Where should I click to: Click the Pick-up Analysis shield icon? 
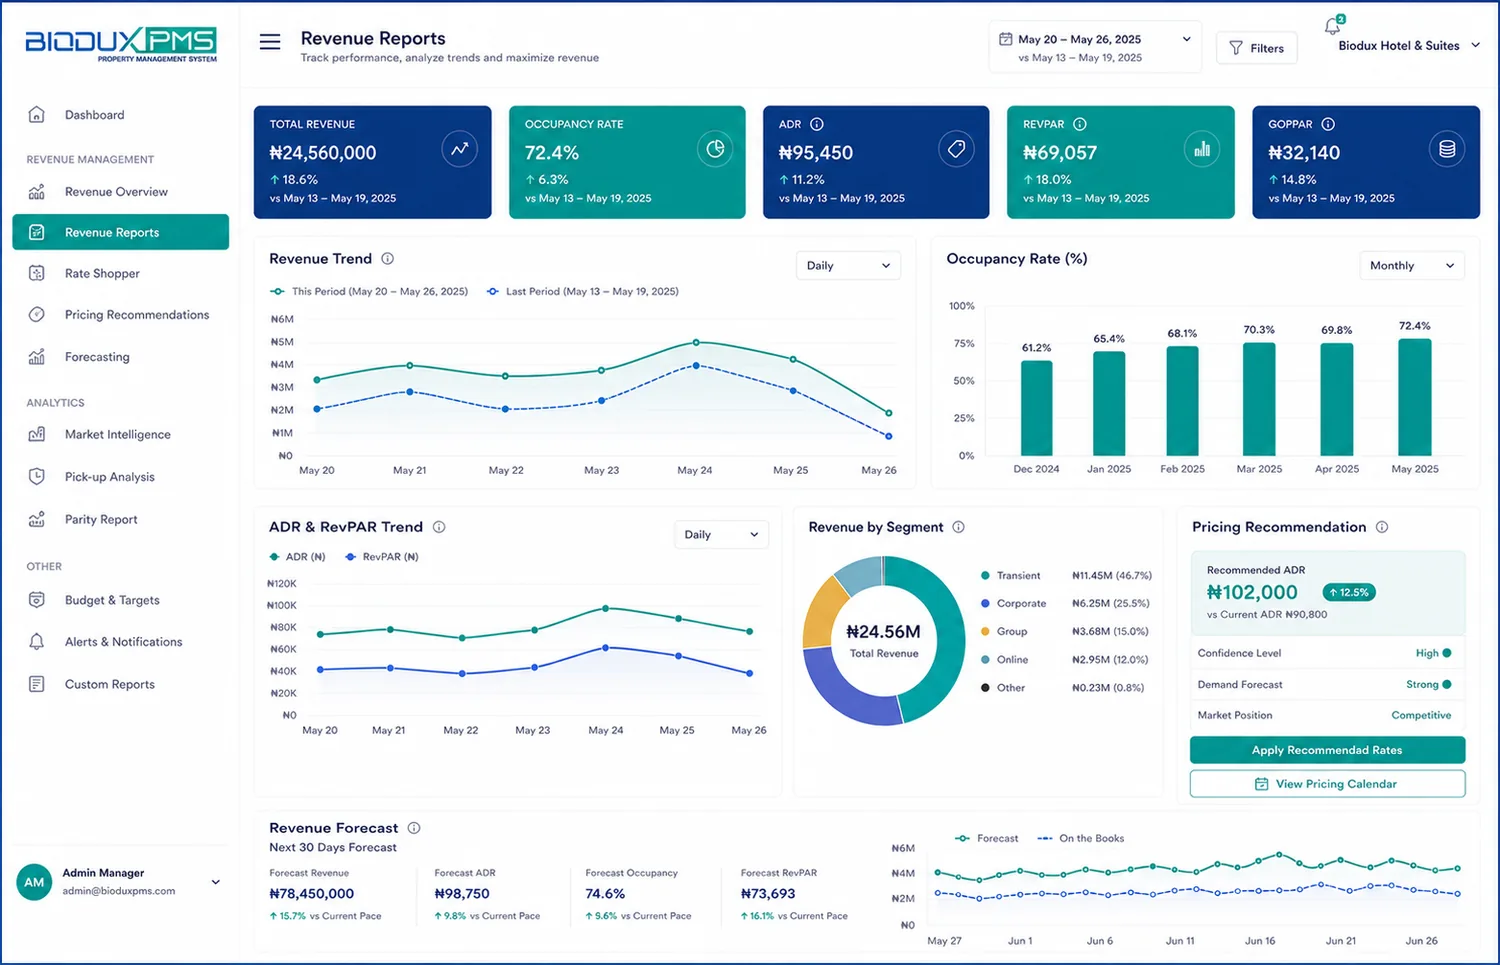click(x=37, y=477)
